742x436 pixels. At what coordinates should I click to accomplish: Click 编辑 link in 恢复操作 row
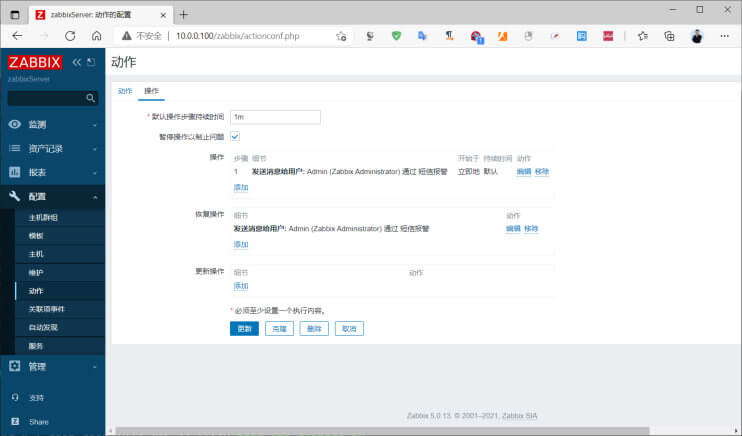(x=513, y=229)
